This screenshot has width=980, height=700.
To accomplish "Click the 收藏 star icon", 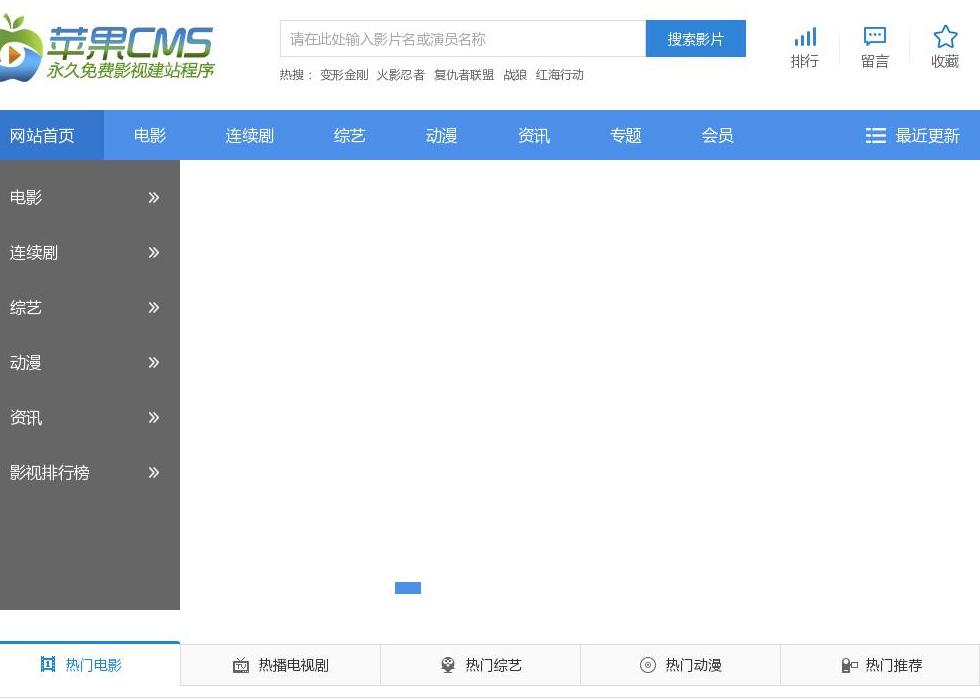I will tap(945, 37).
